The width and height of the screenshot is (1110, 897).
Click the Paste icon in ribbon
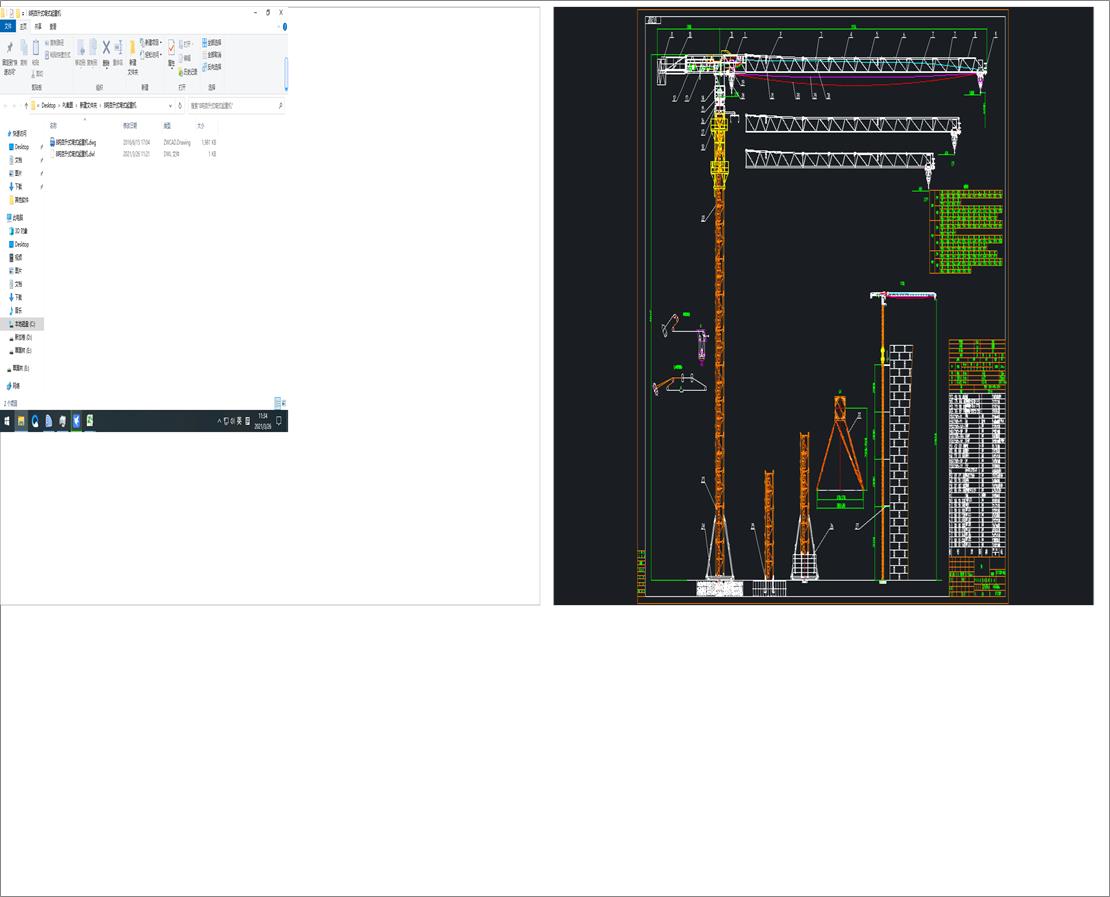[35, 48]
